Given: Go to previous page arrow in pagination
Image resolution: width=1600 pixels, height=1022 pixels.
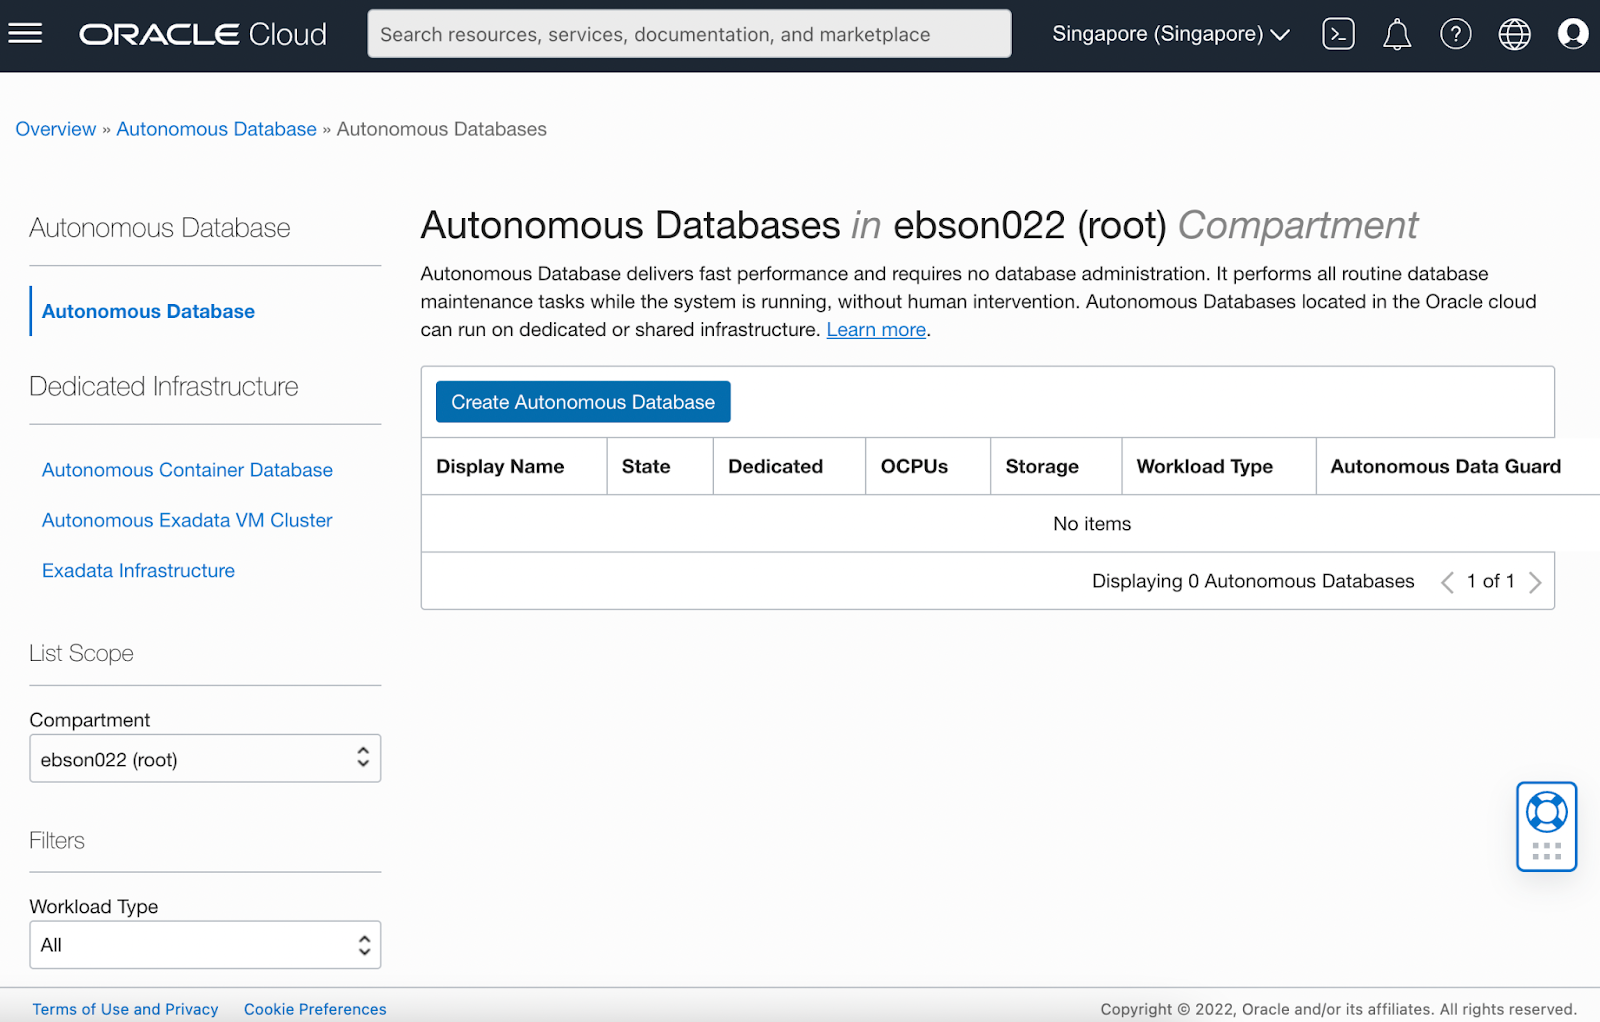Looking at the screenshot, I should 1447,582.
